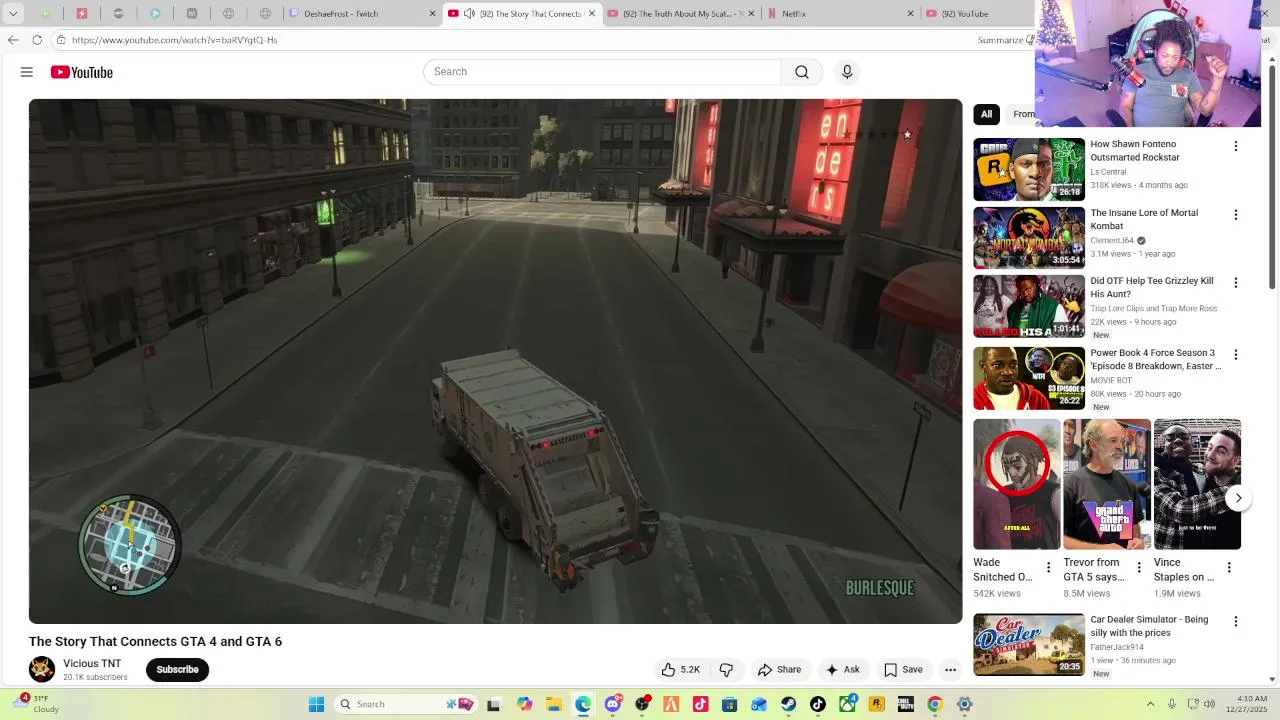Click the Ask button
This screenshot has height=720, width=1280.
(842, 670)
